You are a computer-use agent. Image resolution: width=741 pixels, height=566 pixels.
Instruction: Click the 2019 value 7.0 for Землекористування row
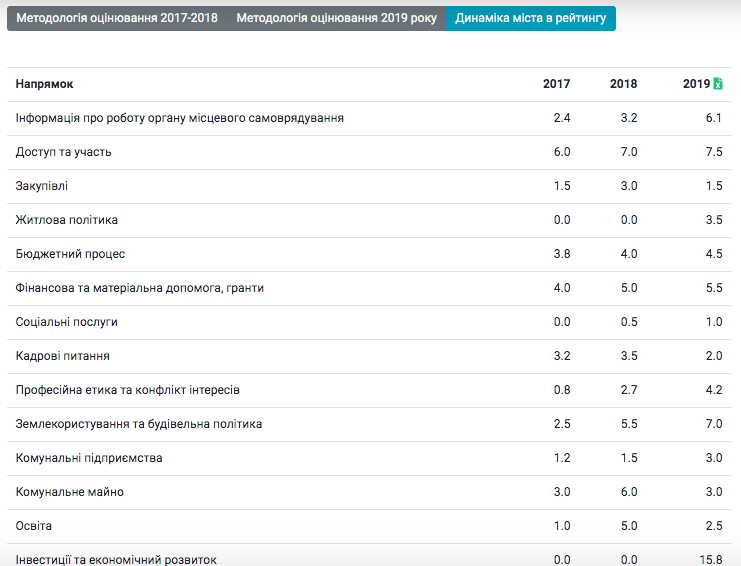tap(714, 424)
